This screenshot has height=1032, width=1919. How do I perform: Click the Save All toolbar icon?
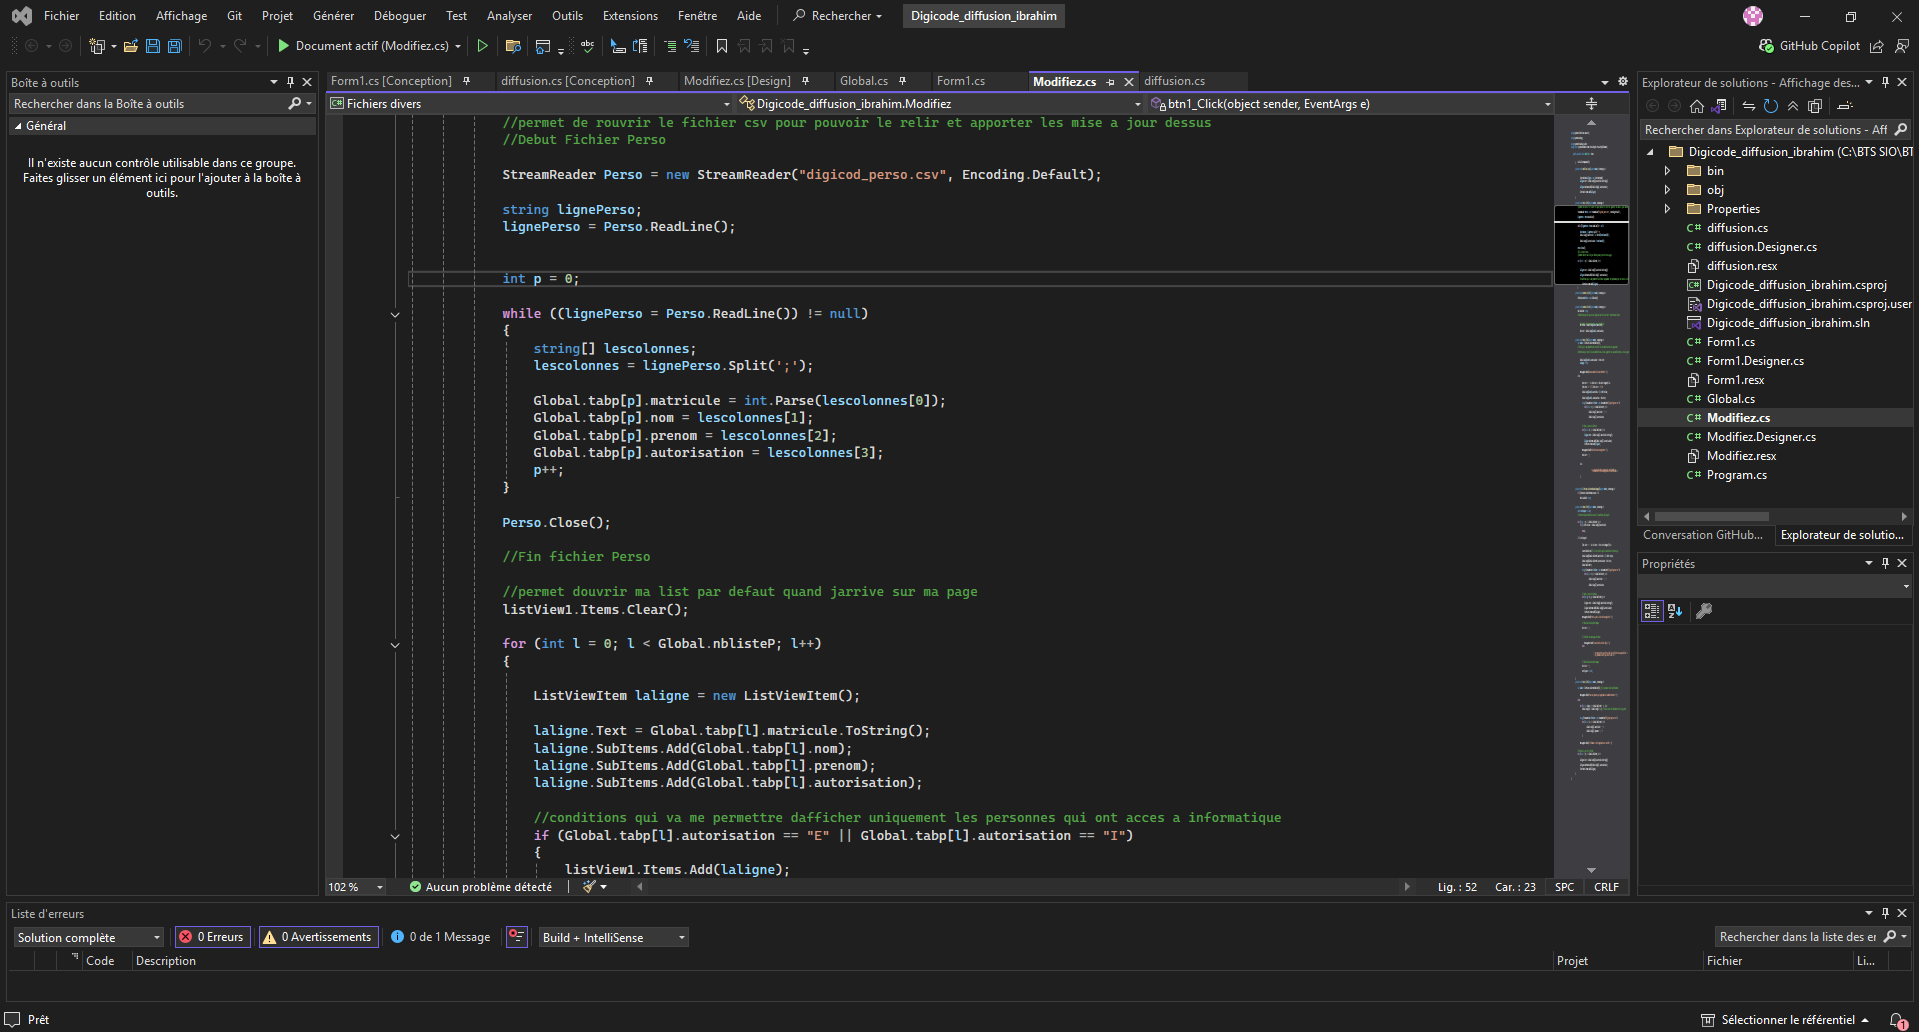click(175, 46)
